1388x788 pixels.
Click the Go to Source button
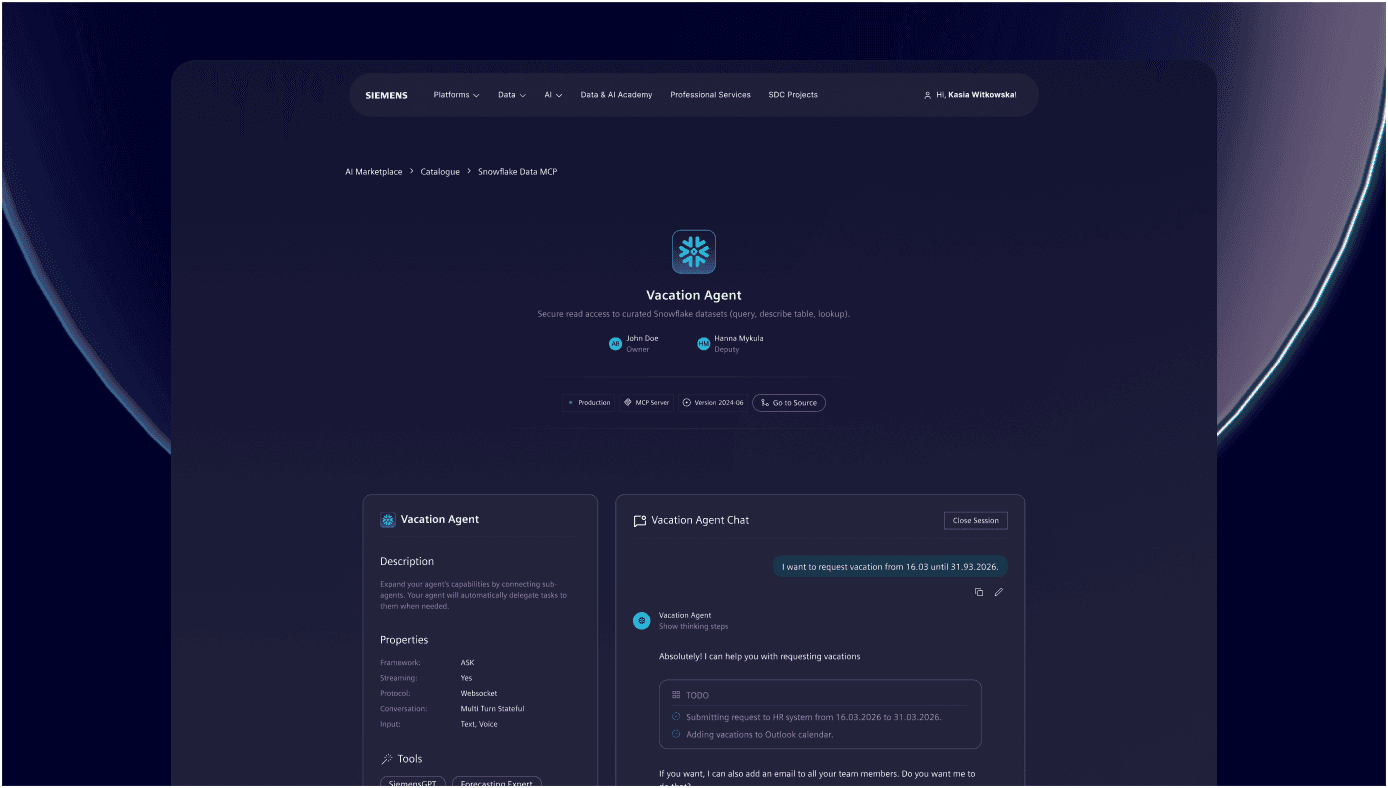pyautogui.click(x=788, y=403)
